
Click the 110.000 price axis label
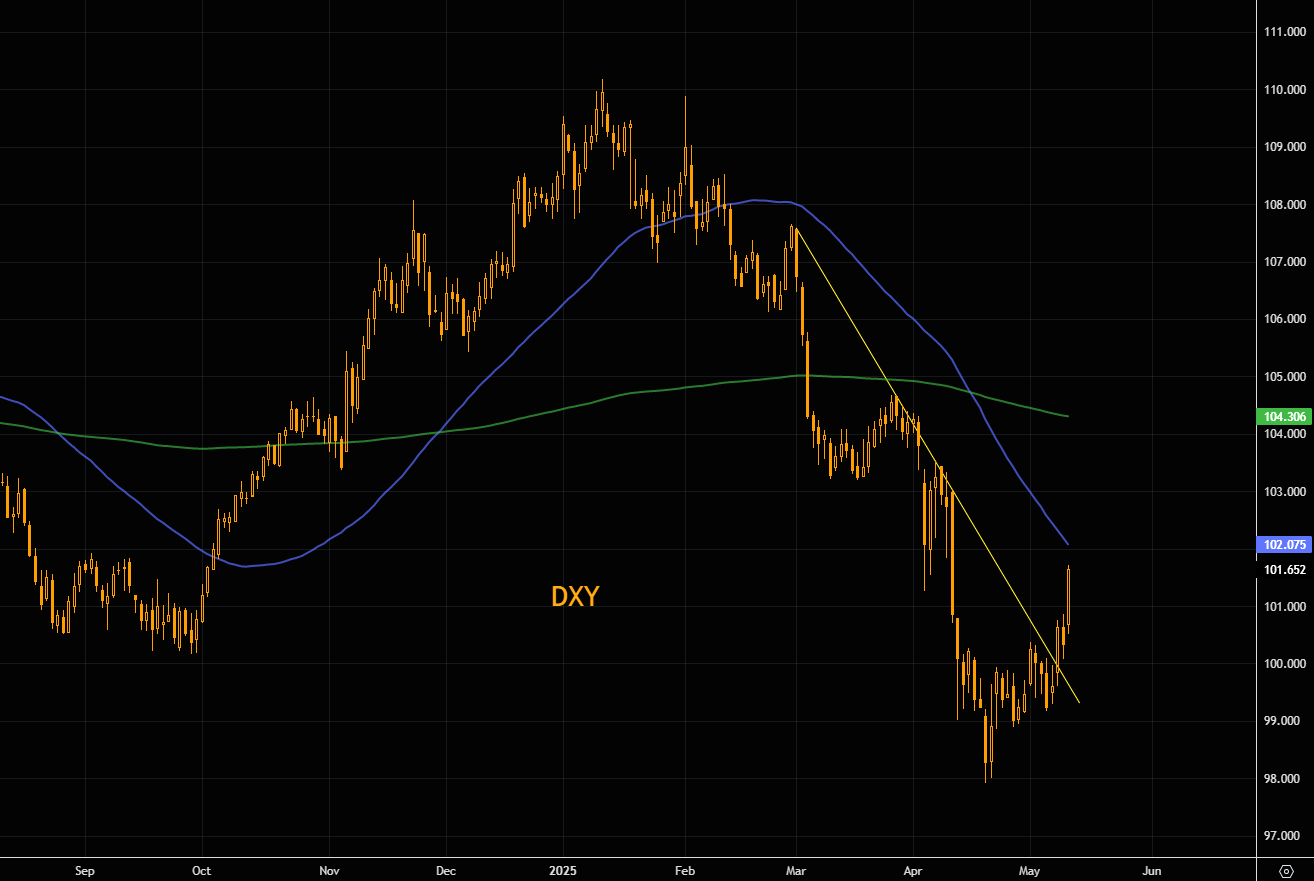[1284, 90]
